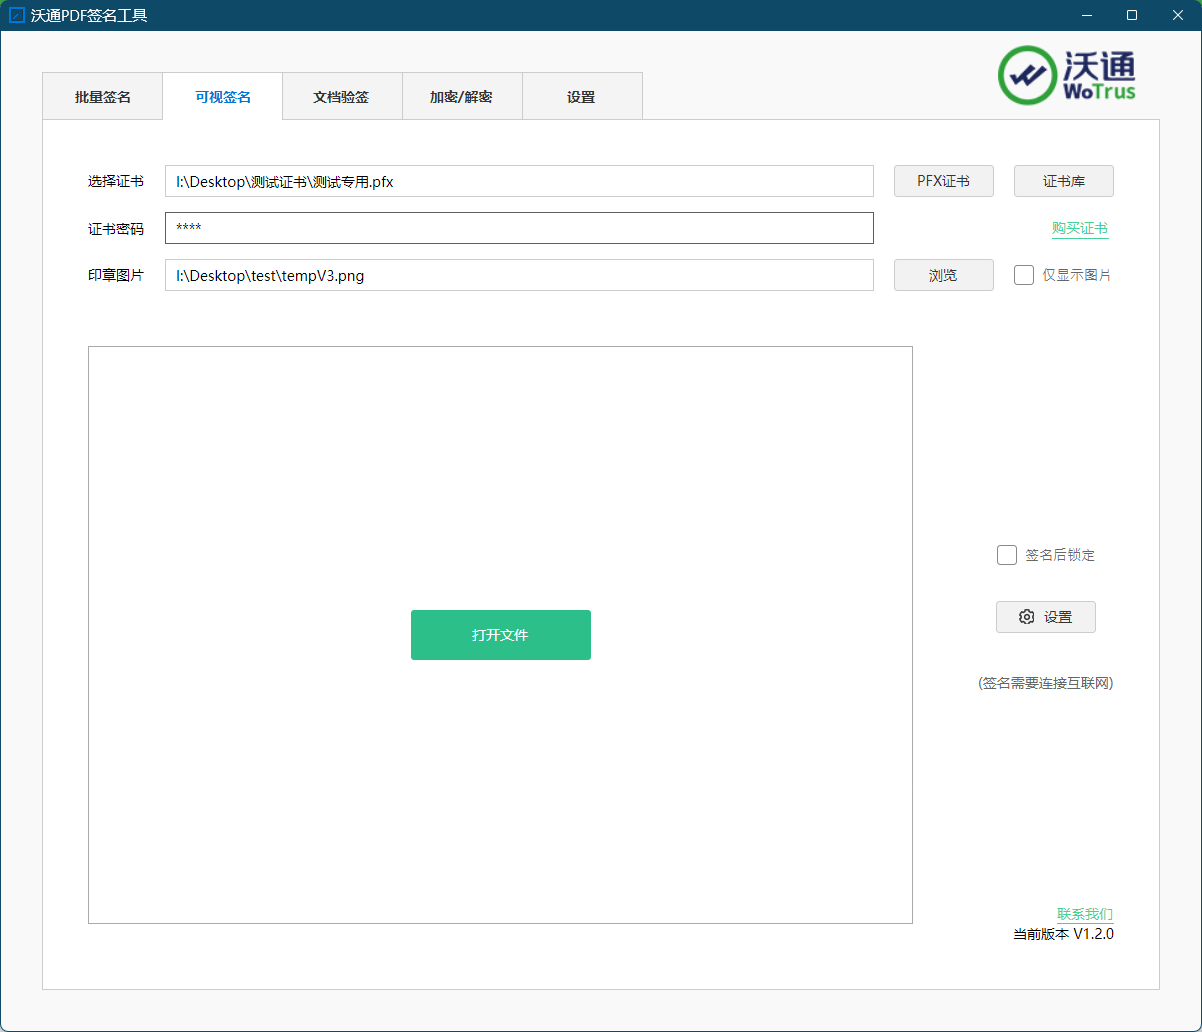
Task: Switch to the 批量签名 tab
Action: (102, 97)
